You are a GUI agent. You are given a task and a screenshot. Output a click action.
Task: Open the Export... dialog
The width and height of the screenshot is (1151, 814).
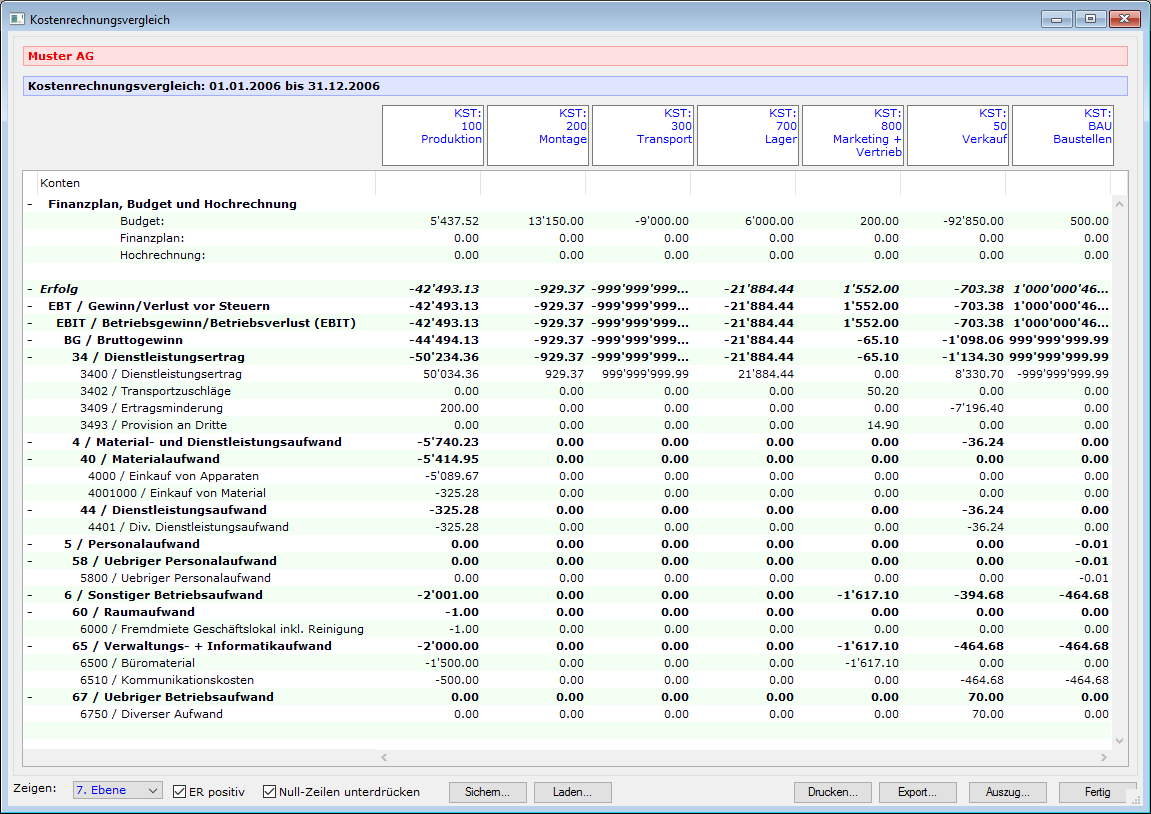917,792
